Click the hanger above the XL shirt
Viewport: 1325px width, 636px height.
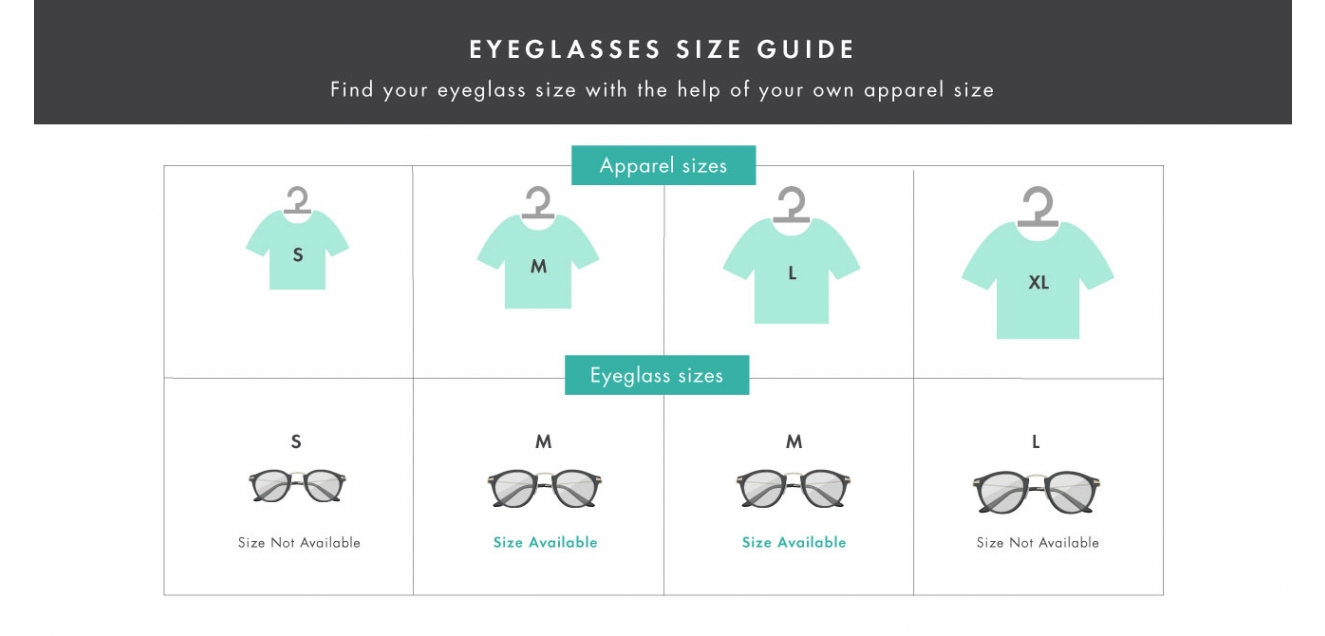click(x=1038, y=207)
